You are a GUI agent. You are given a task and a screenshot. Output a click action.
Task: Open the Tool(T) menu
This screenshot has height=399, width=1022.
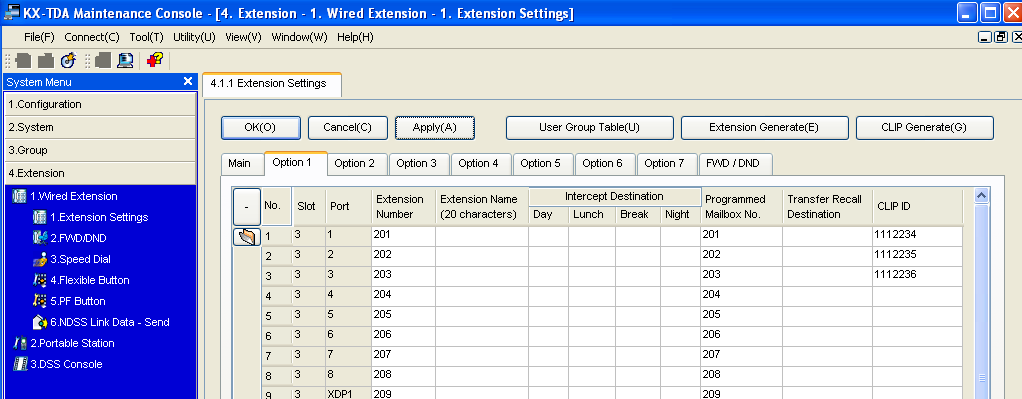coord(146,37)
